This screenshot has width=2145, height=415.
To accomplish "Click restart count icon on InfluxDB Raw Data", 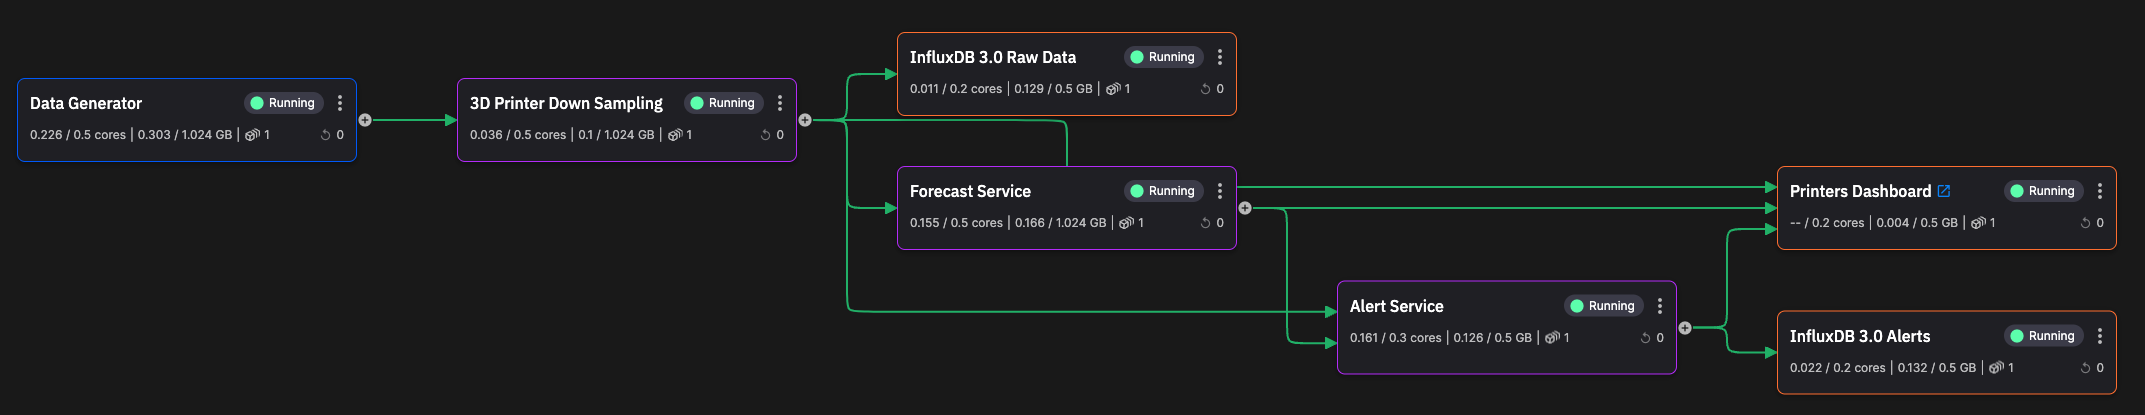I will (1206, 89).
